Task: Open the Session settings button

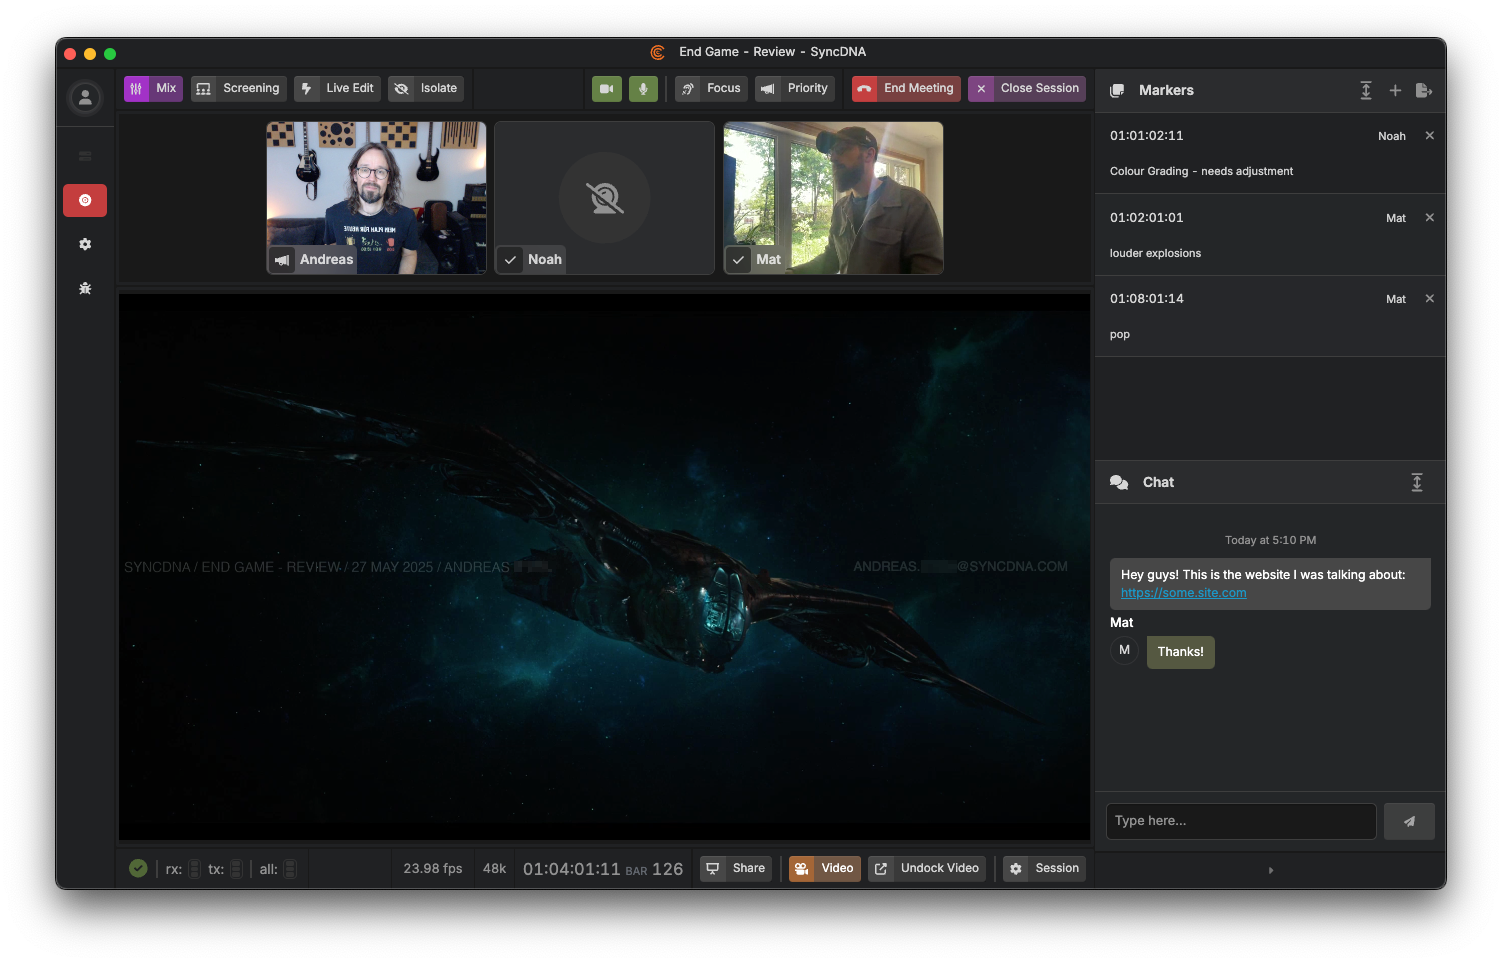Action: click(x=1045, y=868)
